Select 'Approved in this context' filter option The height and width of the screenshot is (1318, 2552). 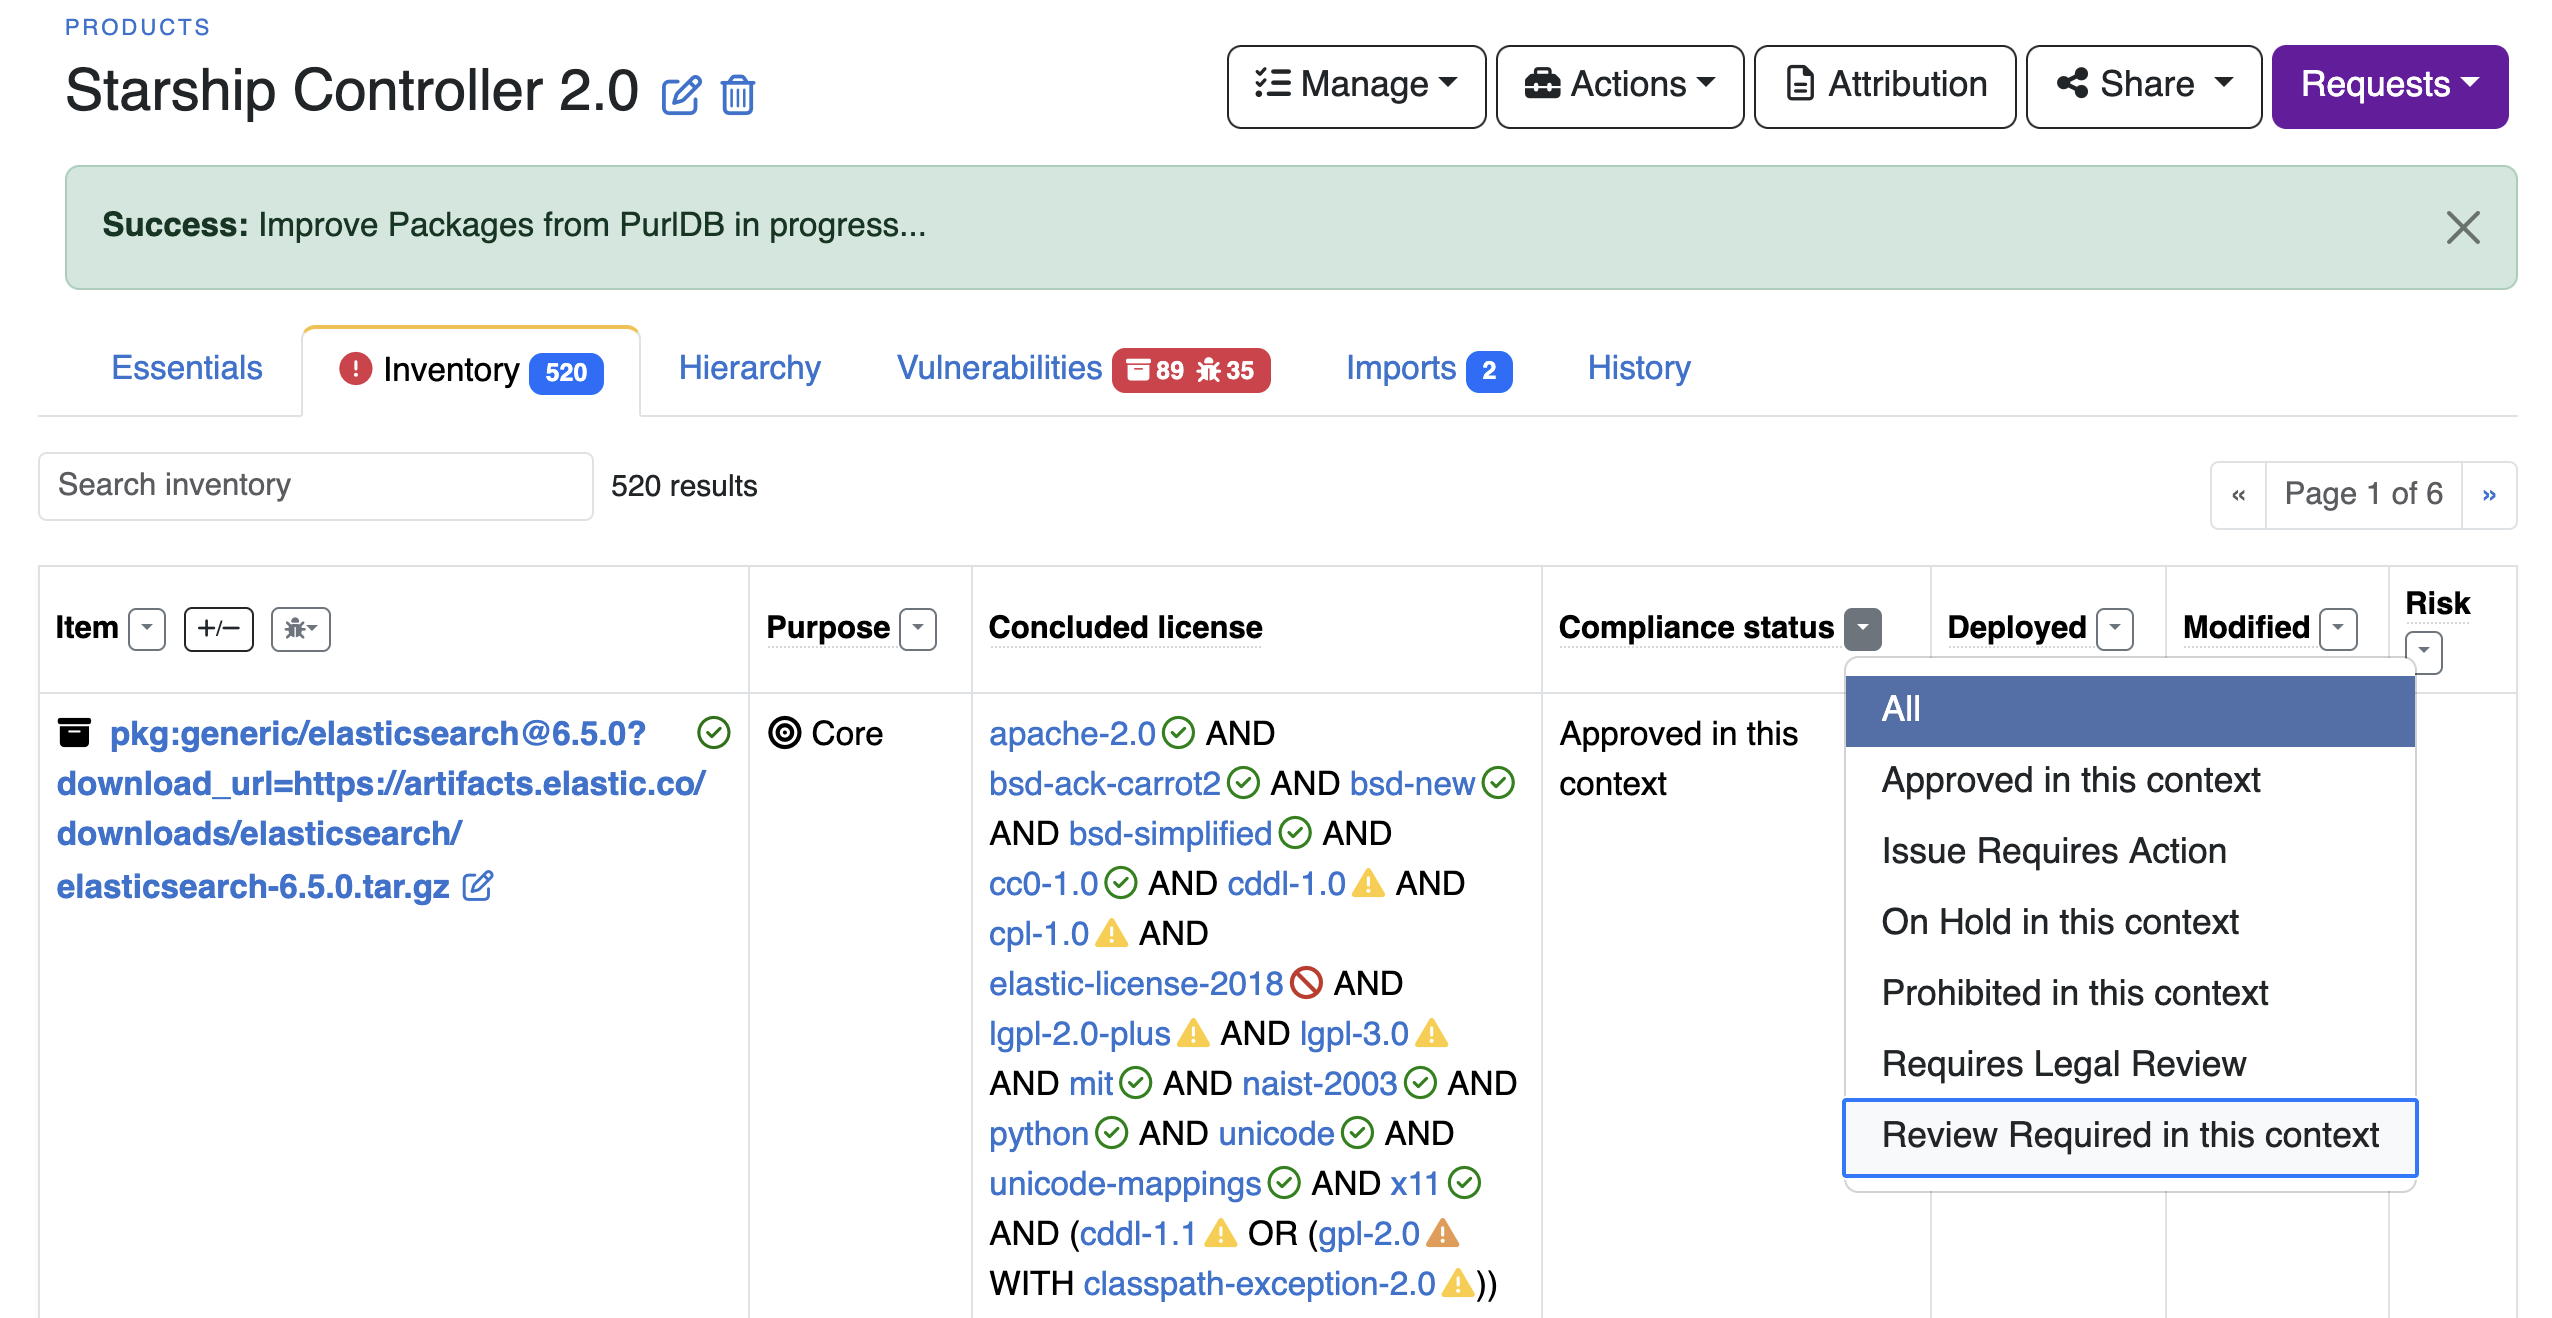point(2130,780)
